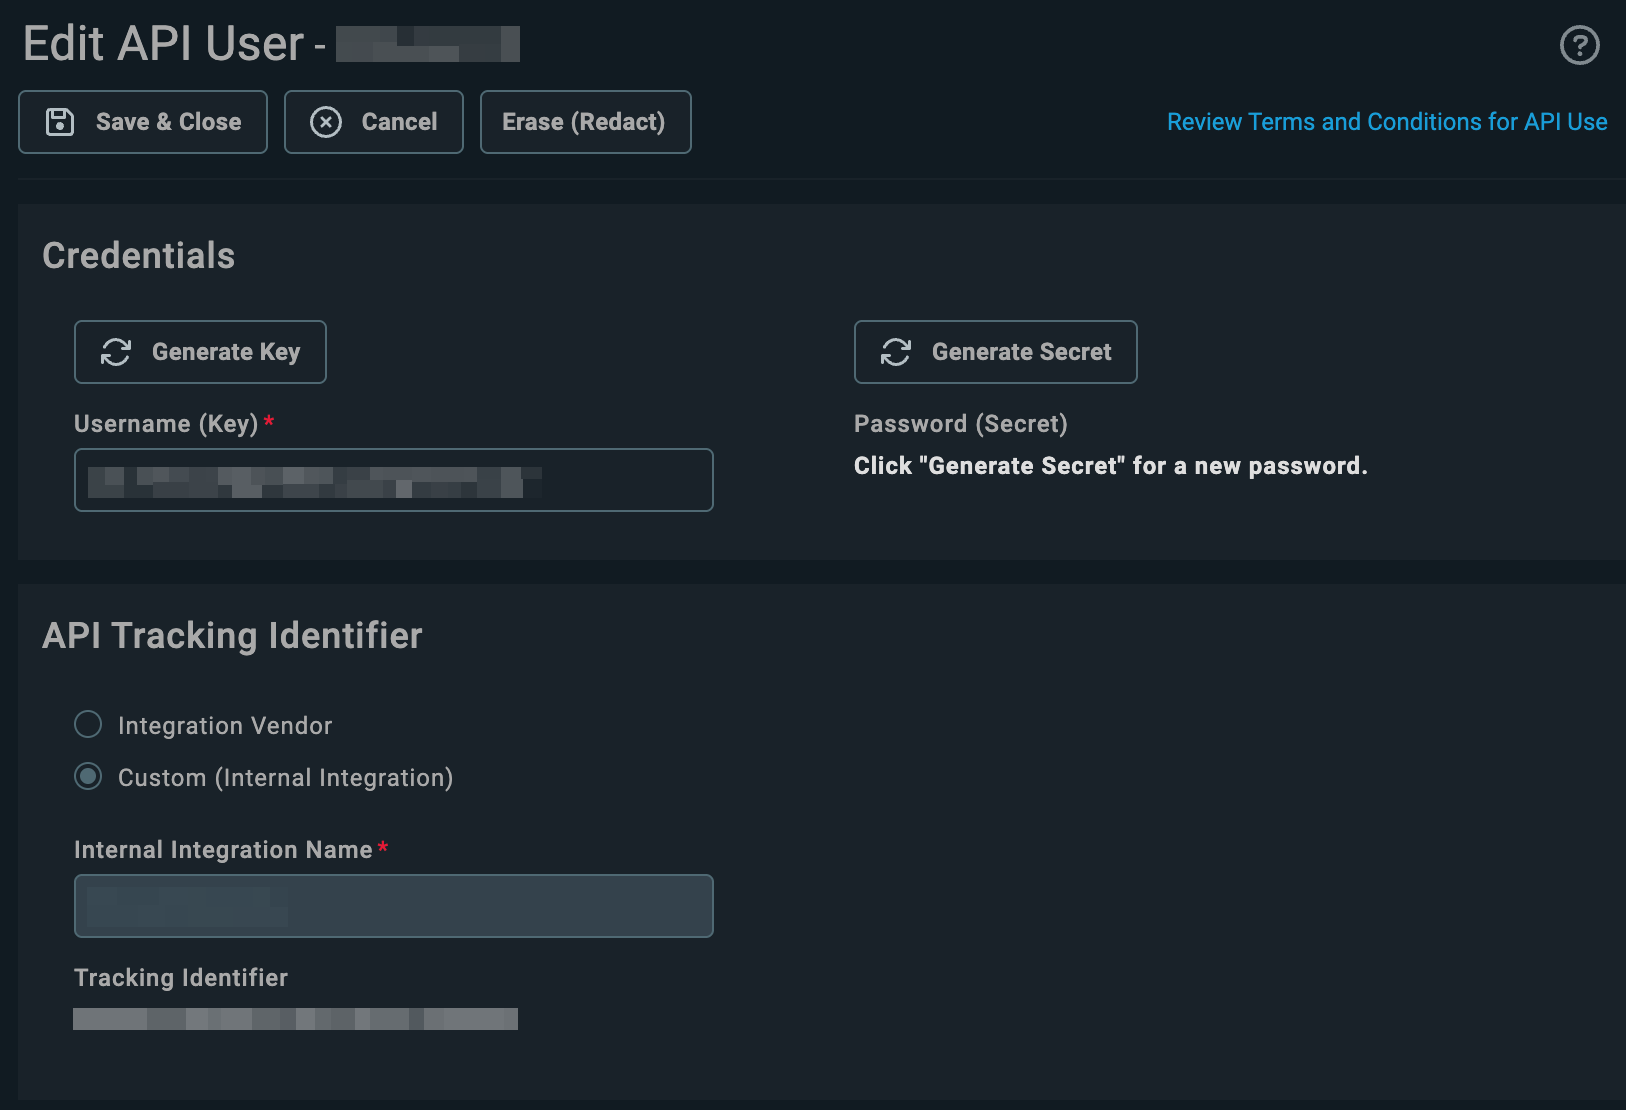Open Review Terms and Conditions link
Screen dimensions: 1626x1110
click(x=1387, y=122)
